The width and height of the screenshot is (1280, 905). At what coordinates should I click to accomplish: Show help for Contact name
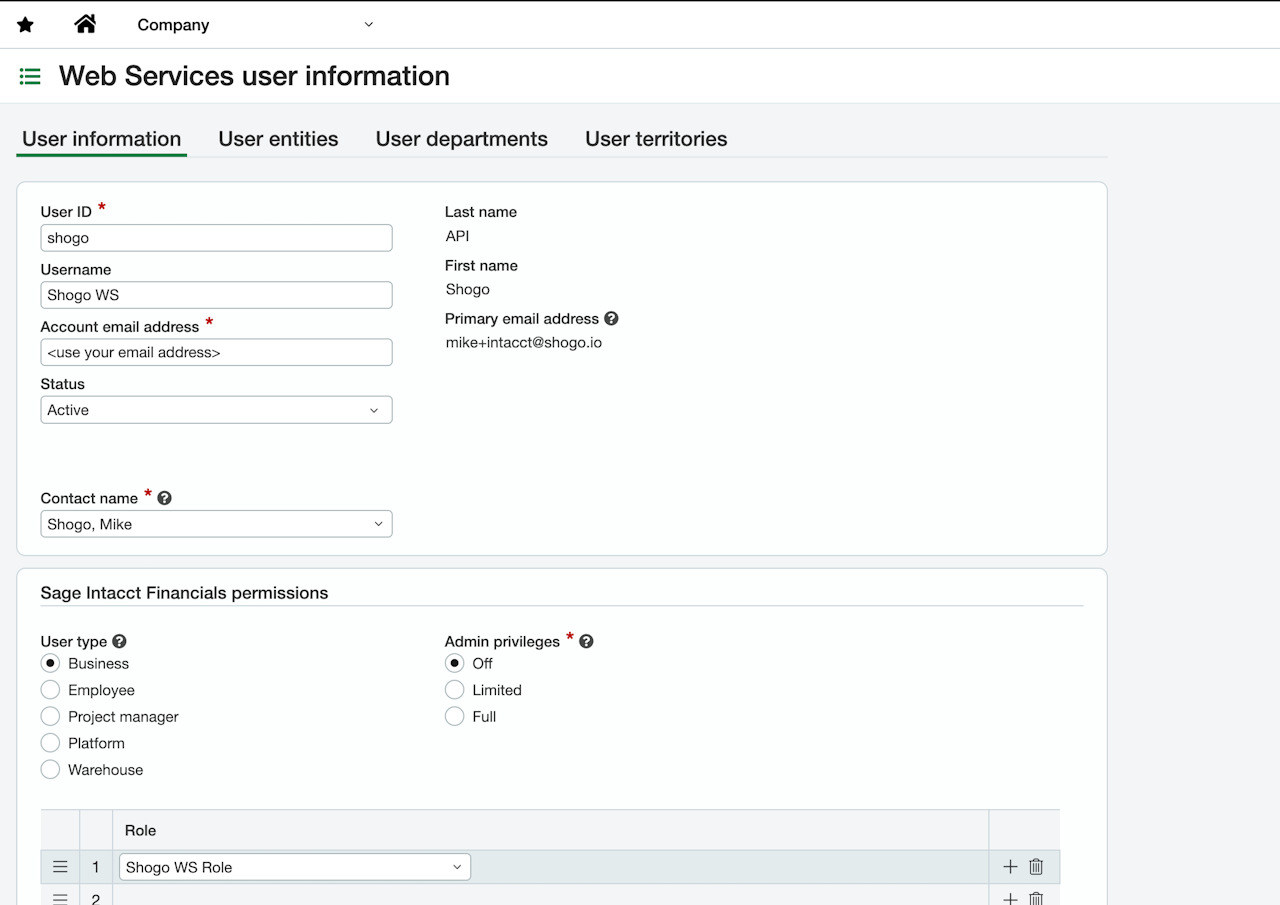pos(165,497)
